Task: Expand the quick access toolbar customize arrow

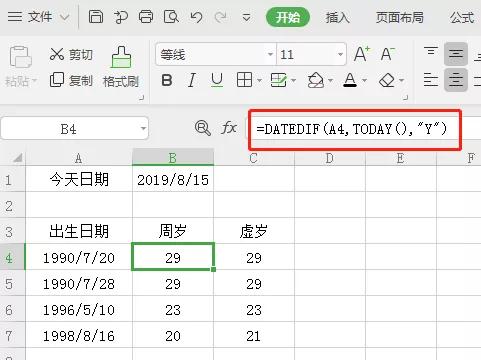Action: [x=246, y=17]
